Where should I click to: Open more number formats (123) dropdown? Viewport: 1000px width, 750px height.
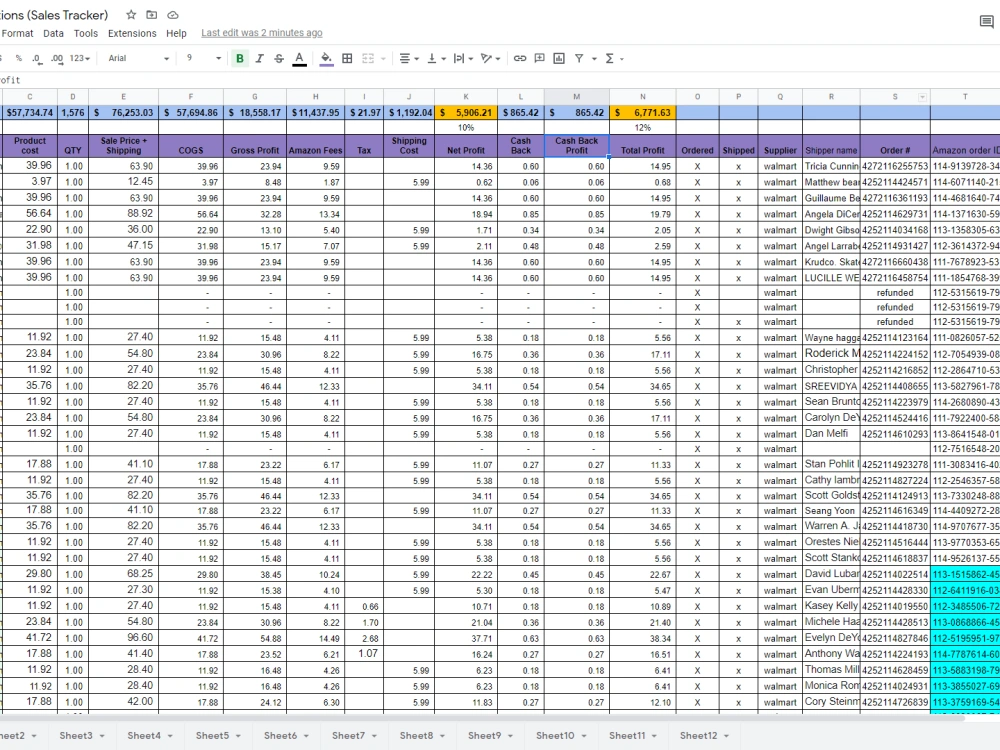point(80,58)
